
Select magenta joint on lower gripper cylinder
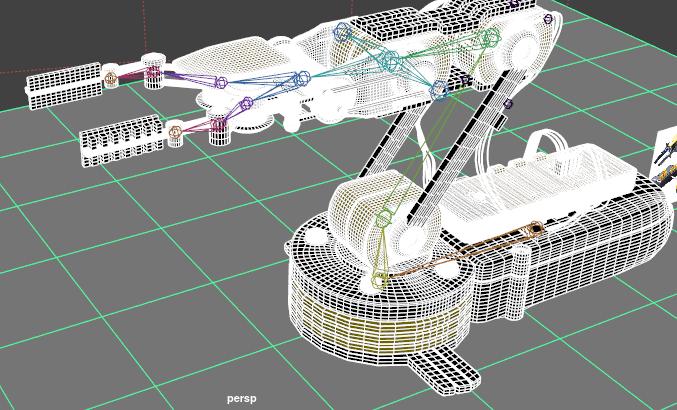tap(218, 124)
